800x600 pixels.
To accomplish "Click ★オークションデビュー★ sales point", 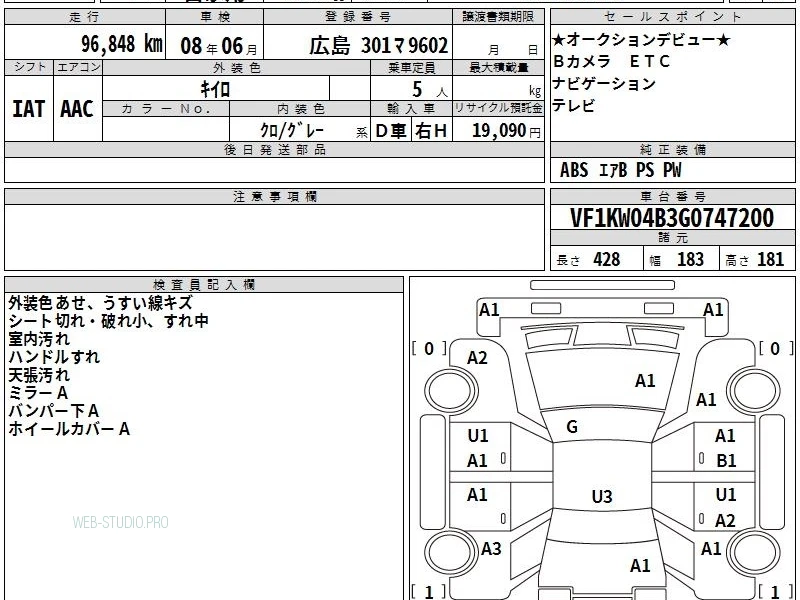I will tap(641, 40).
